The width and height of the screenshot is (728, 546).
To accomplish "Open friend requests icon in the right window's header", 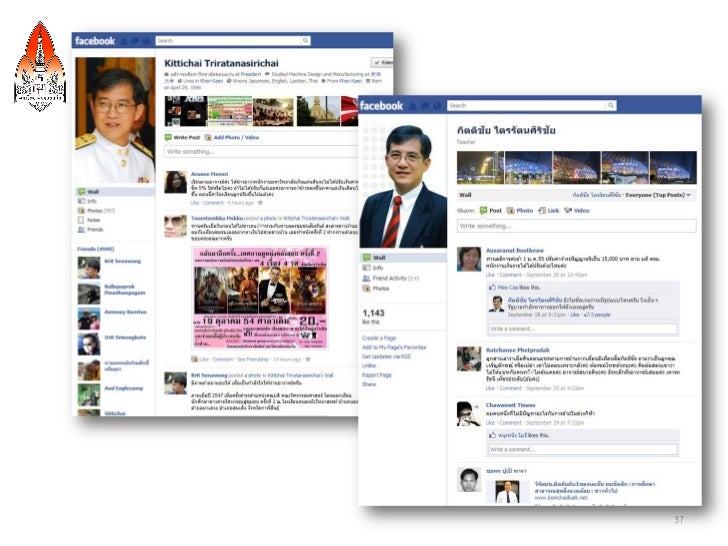I will [413, 106].
